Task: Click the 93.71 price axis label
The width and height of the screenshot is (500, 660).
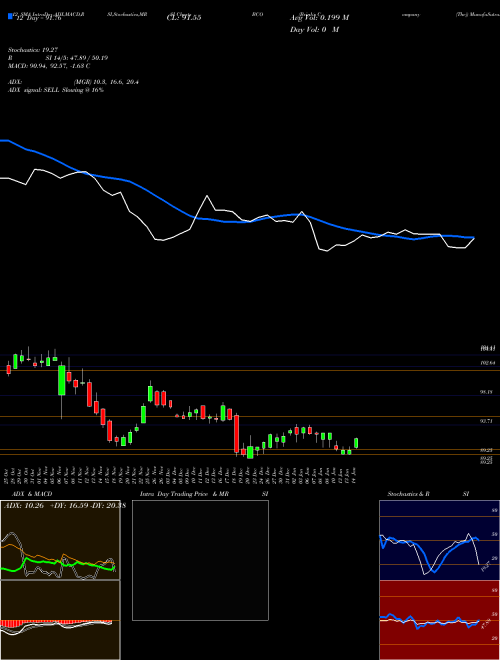Action: coord(487,420)
